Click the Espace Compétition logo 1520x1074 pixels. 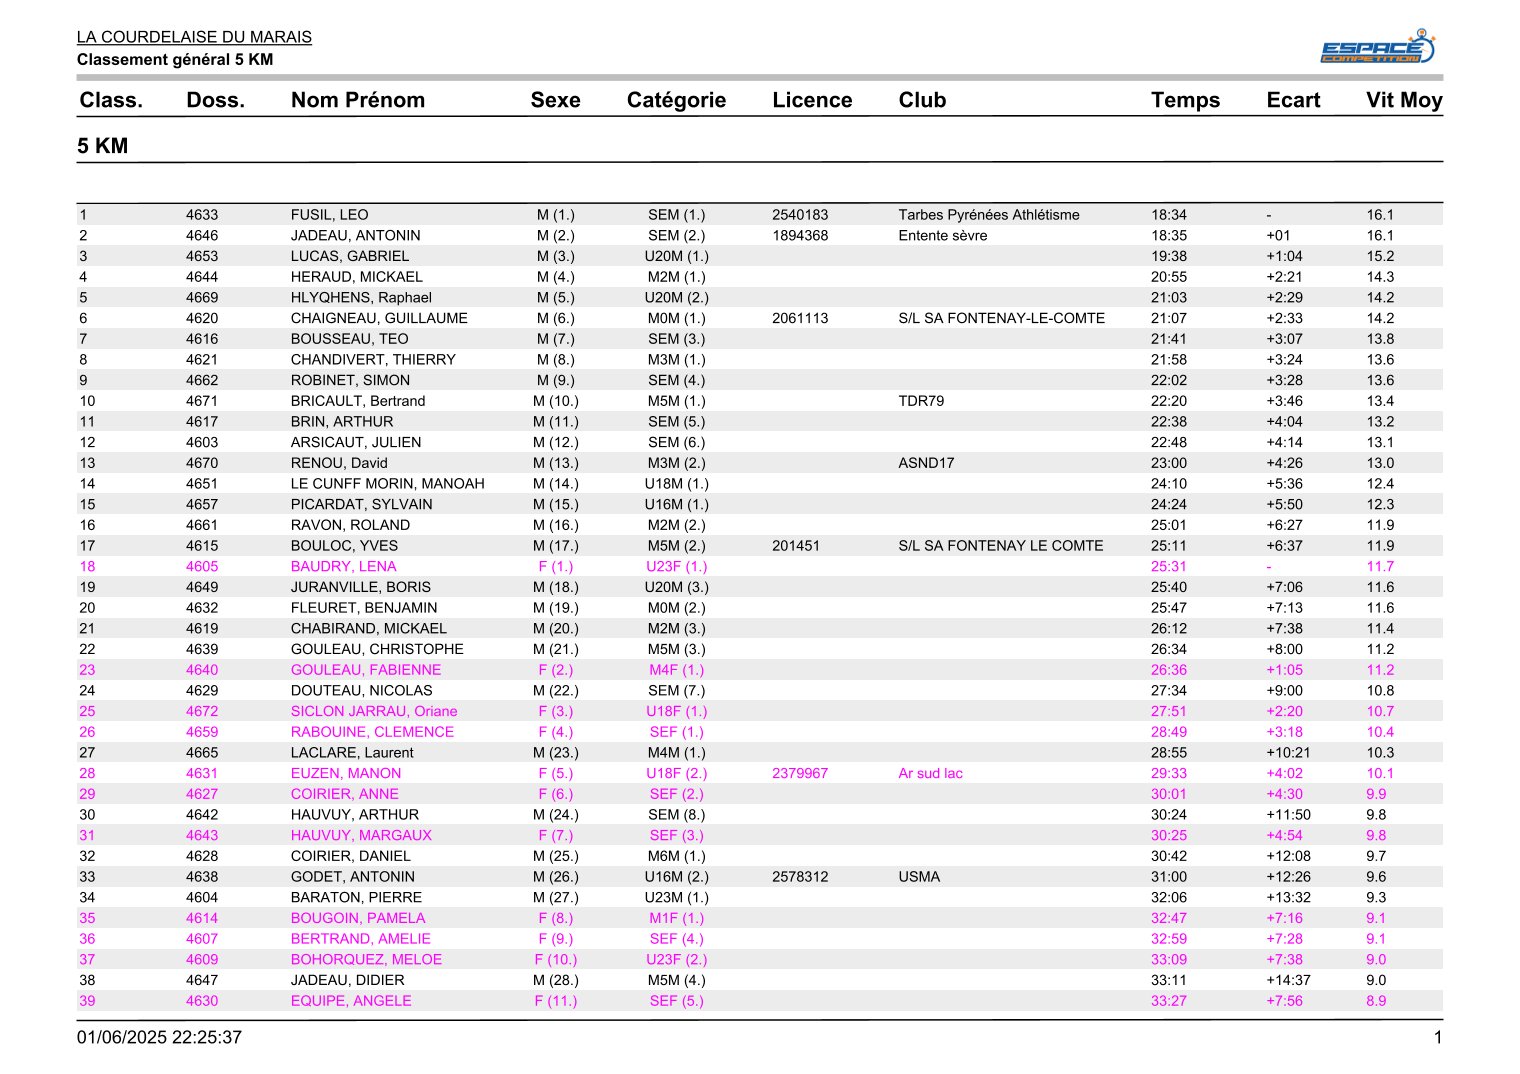pos(1378,47)
